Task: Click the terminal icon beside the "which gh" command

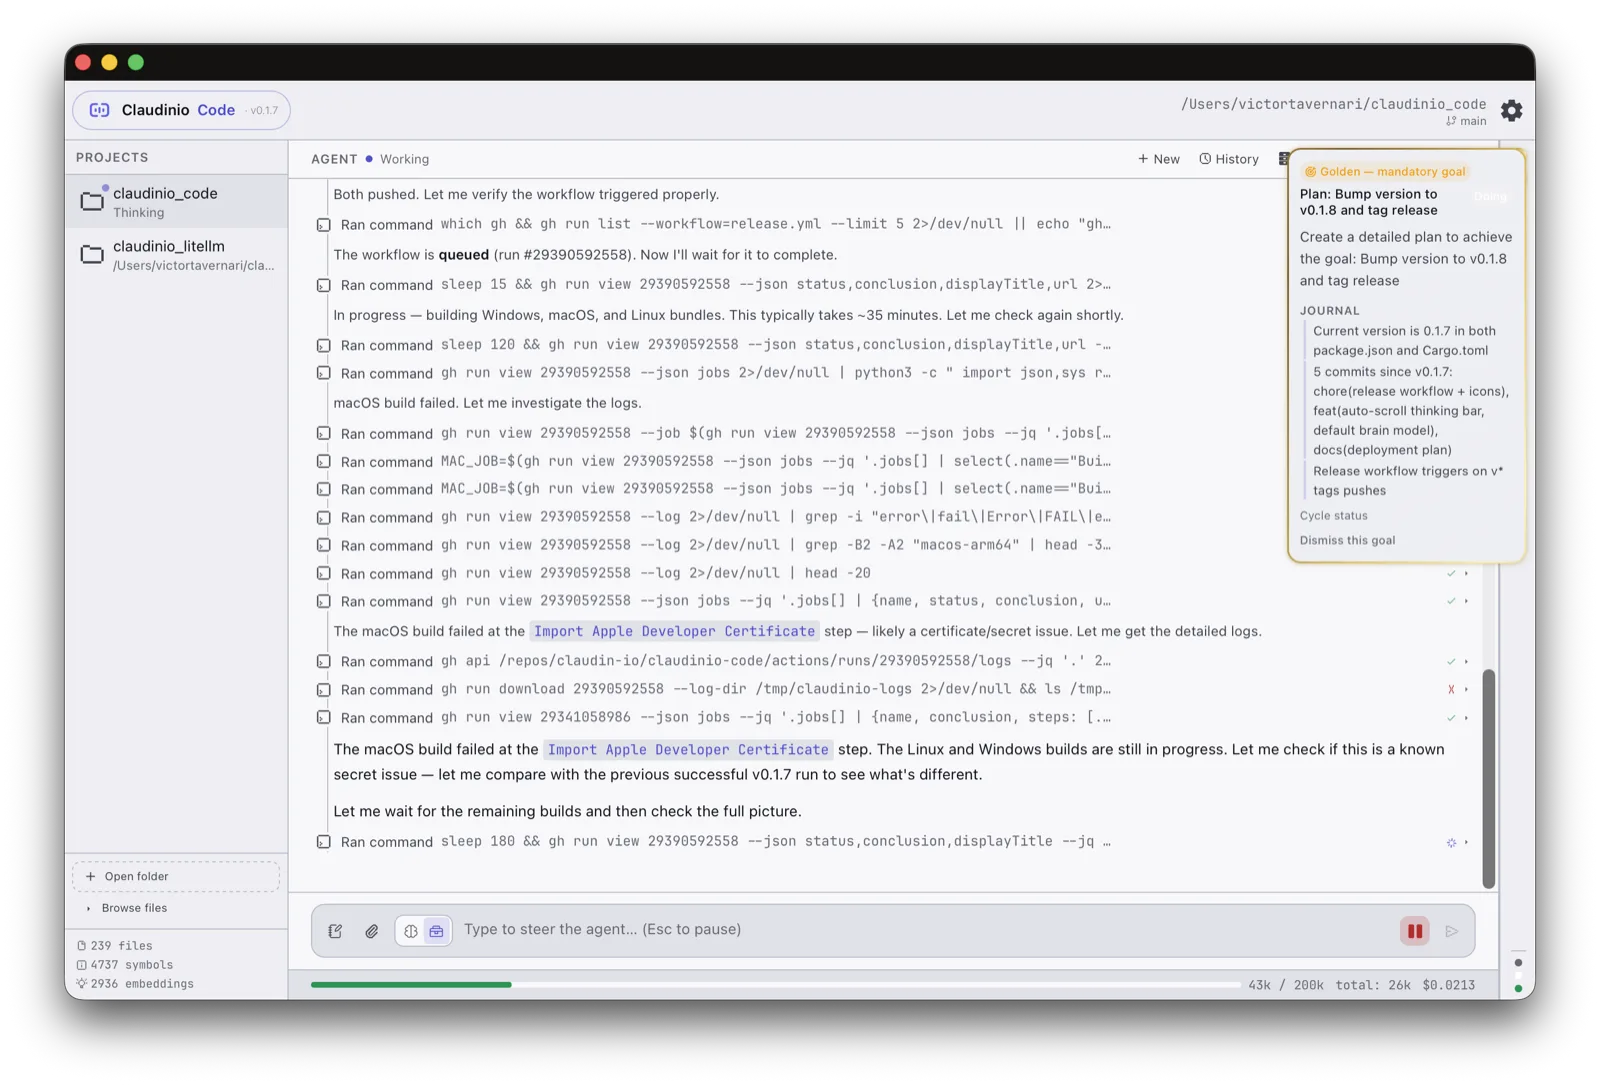Action: tap(323, 225)
